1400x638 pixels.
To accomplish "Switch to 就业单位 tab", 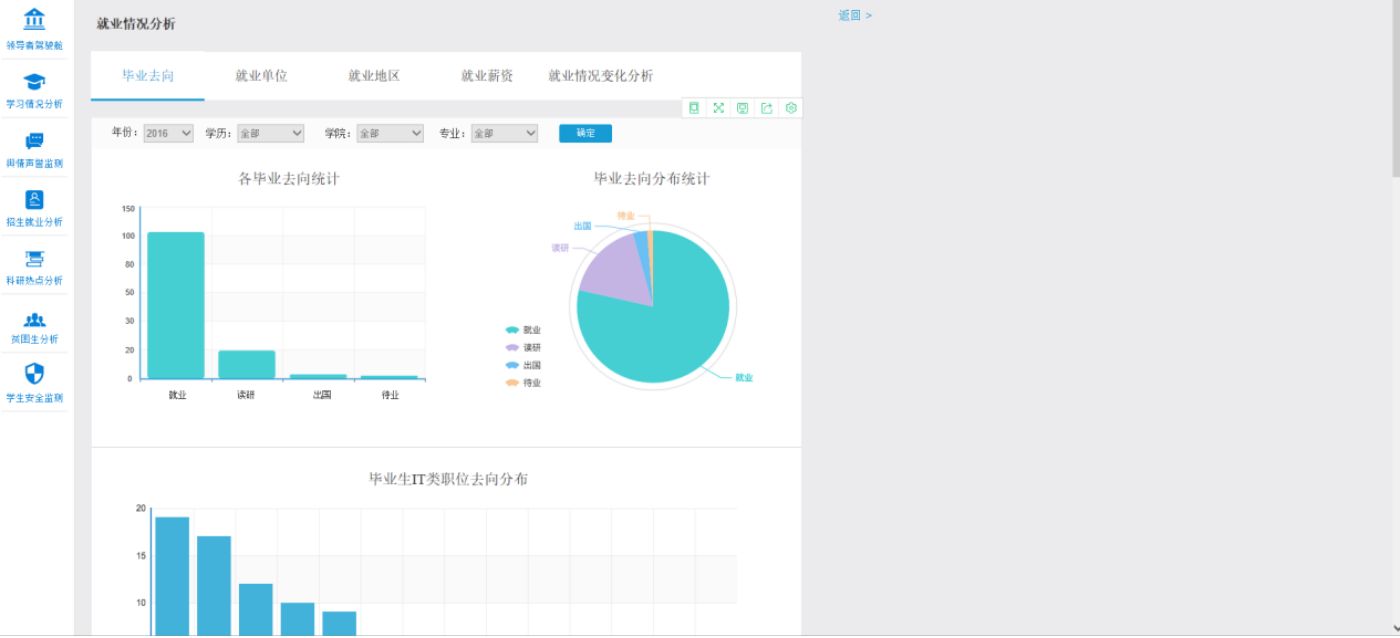I will tap(261, 76).
